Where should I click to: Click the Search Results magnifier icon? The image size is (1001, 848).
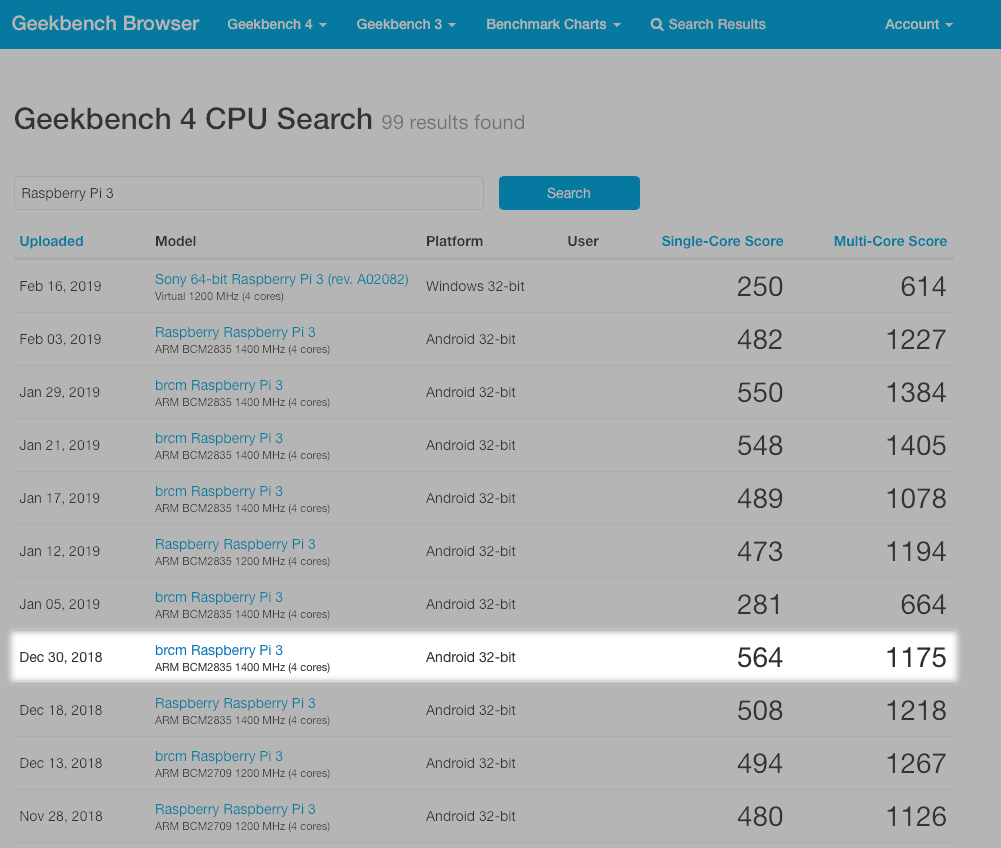657,25
